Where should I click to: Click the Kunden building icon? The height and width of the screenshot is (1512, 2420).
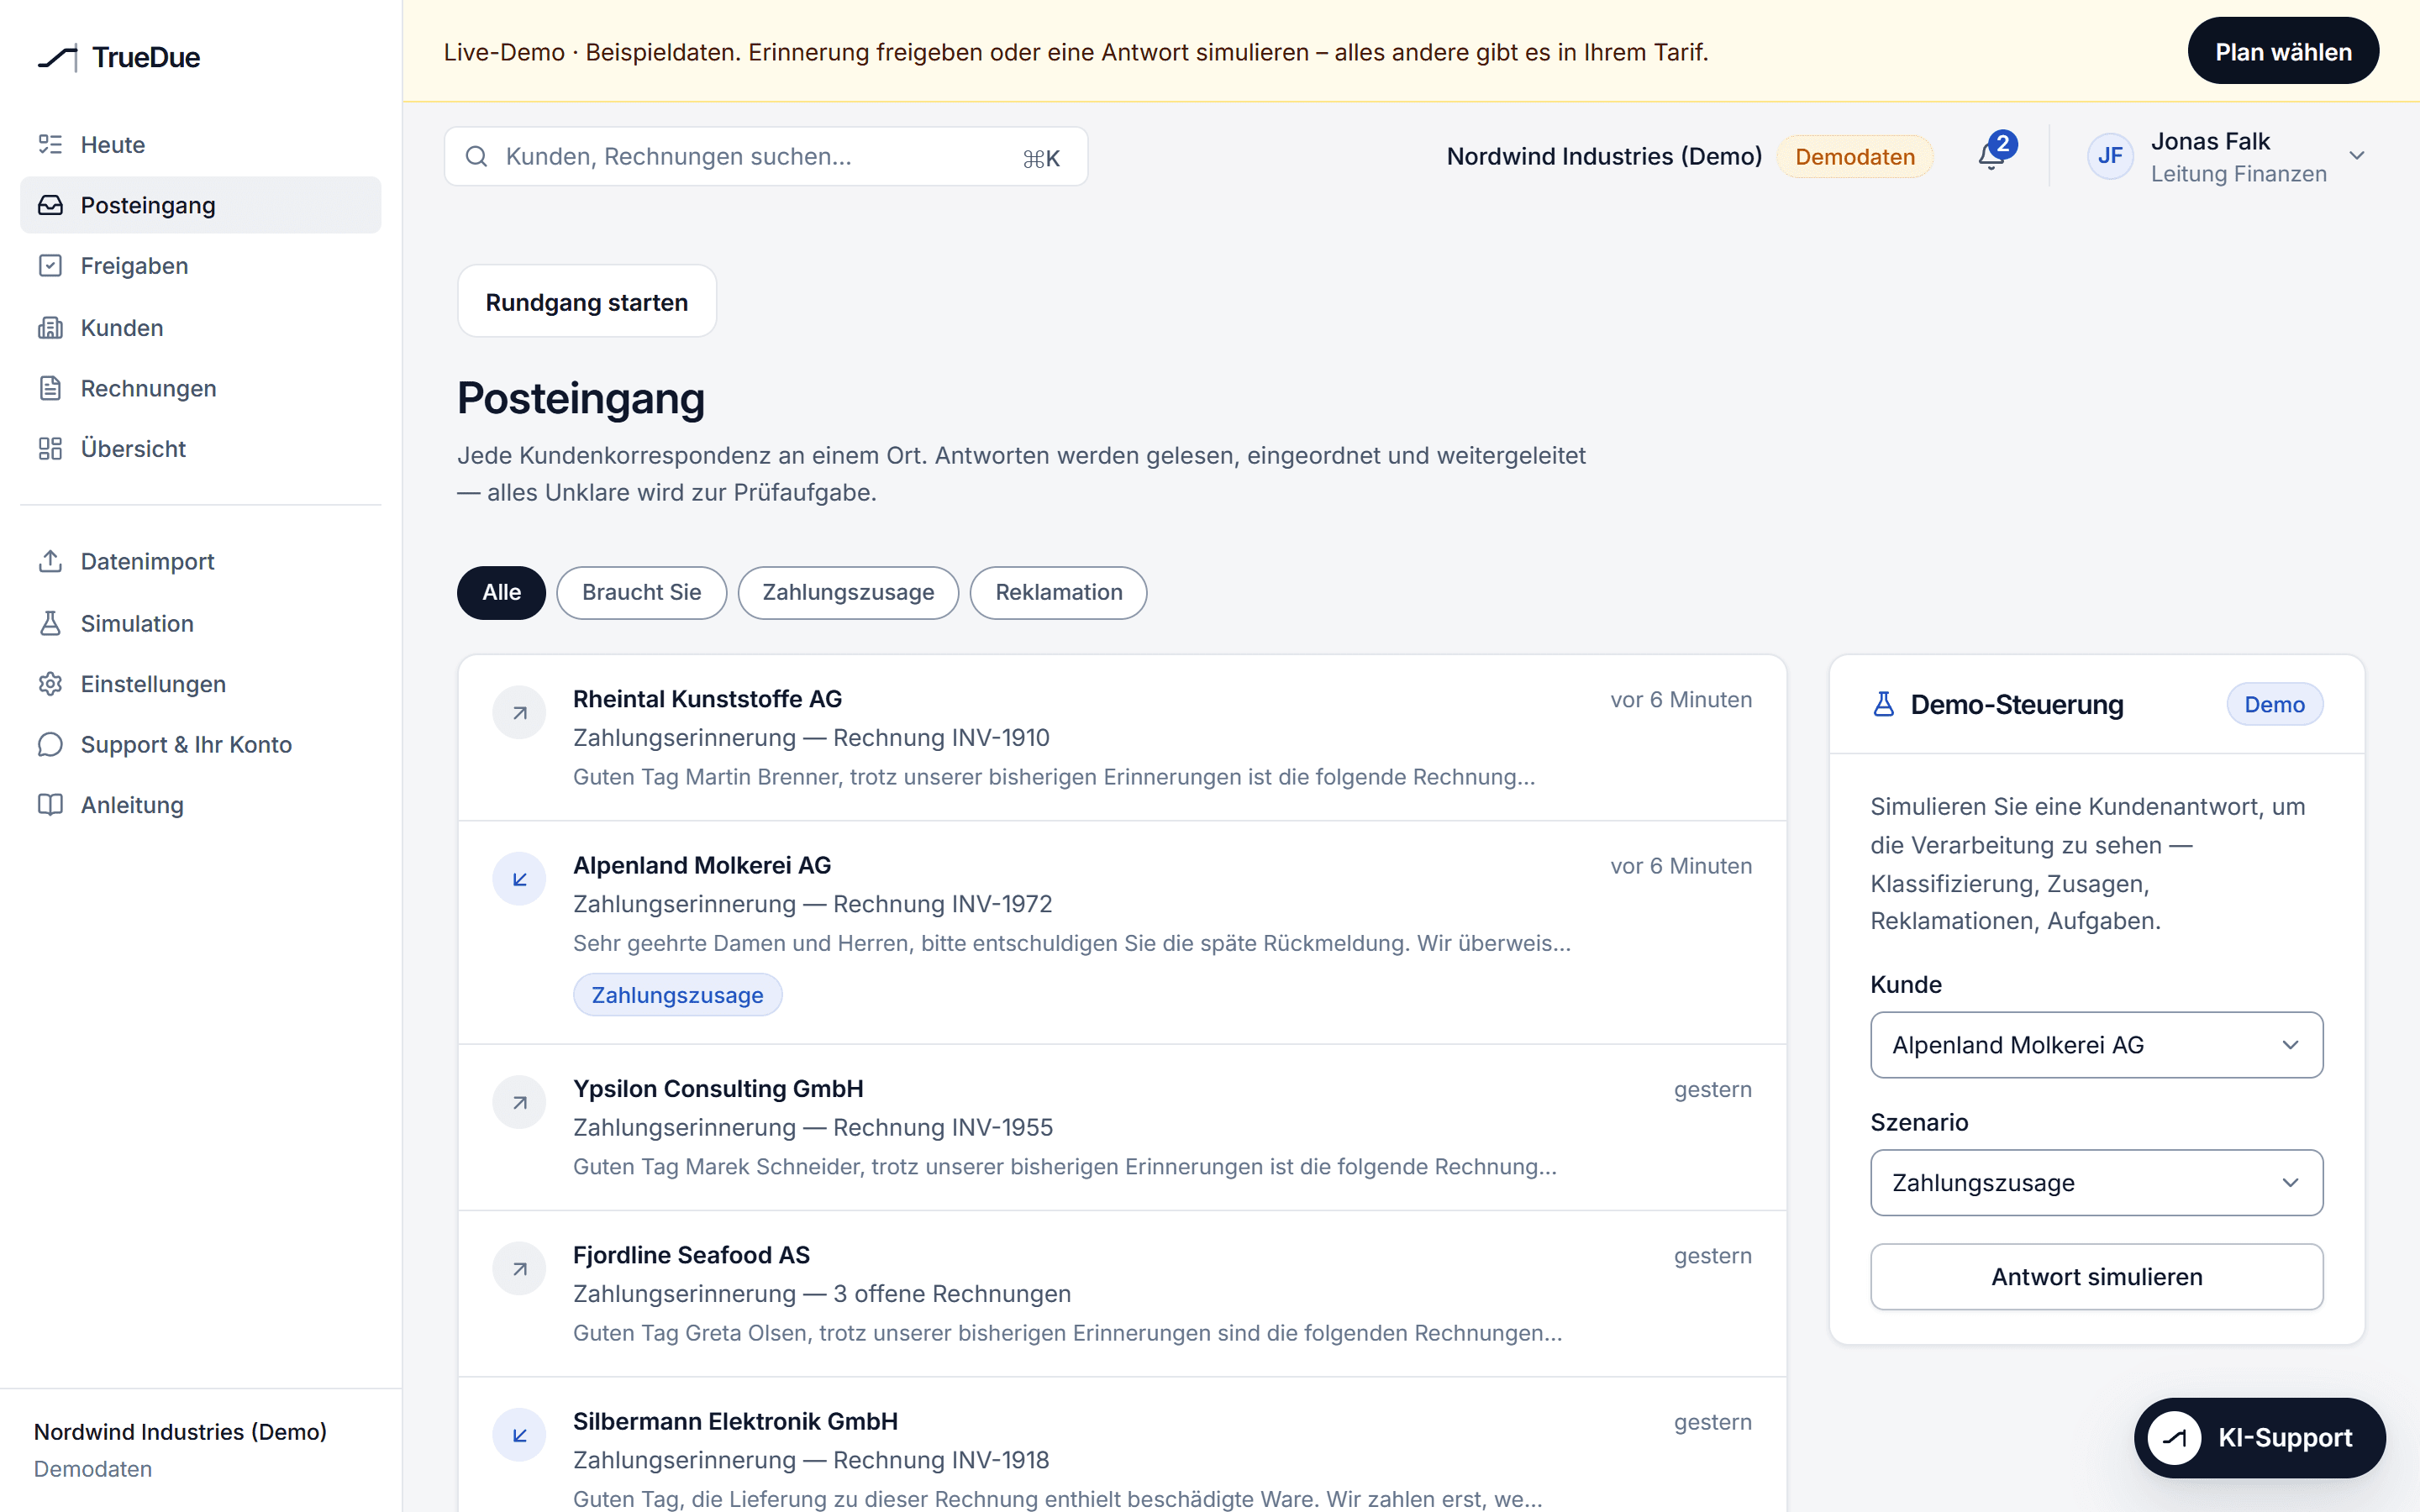pyautogui.click(x=50, y=327)
